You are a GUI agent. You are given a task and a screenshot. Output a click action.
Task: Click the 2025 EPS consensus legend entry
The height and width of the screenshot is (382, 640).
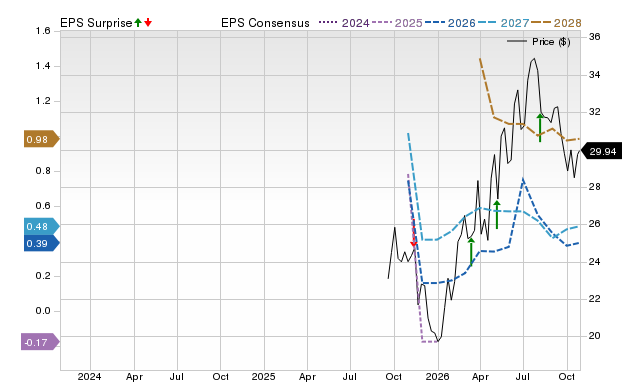click(x=397, y=23)
